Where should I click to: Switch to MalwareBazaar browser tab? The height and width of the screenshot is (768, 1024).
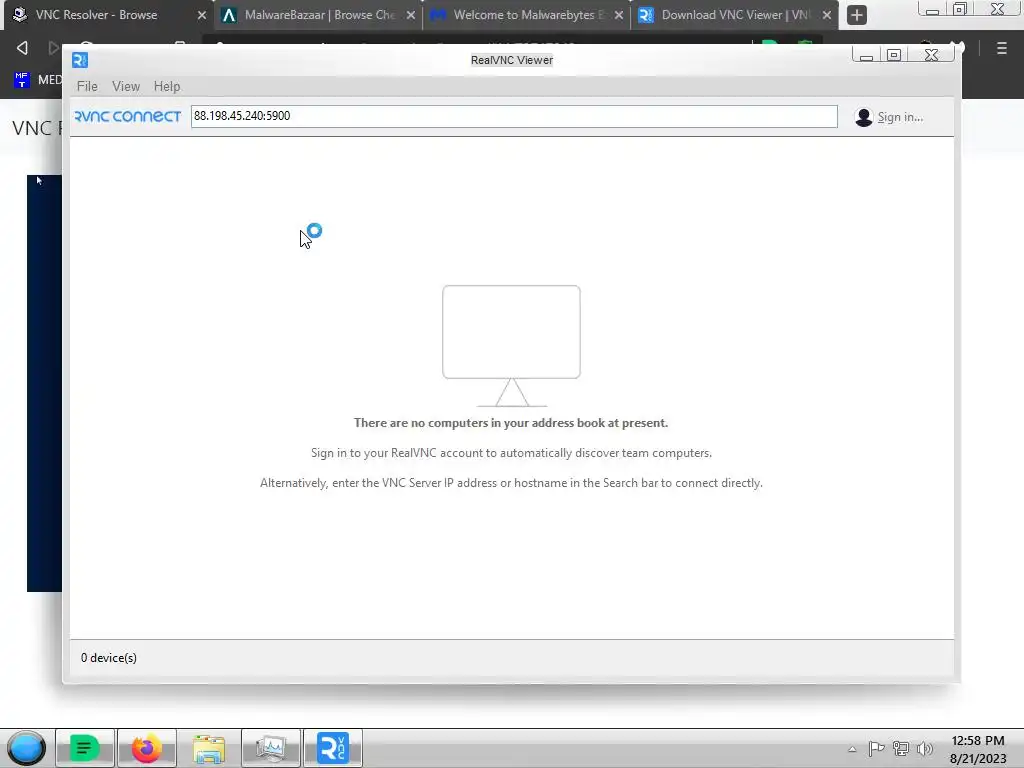(319, 15)
